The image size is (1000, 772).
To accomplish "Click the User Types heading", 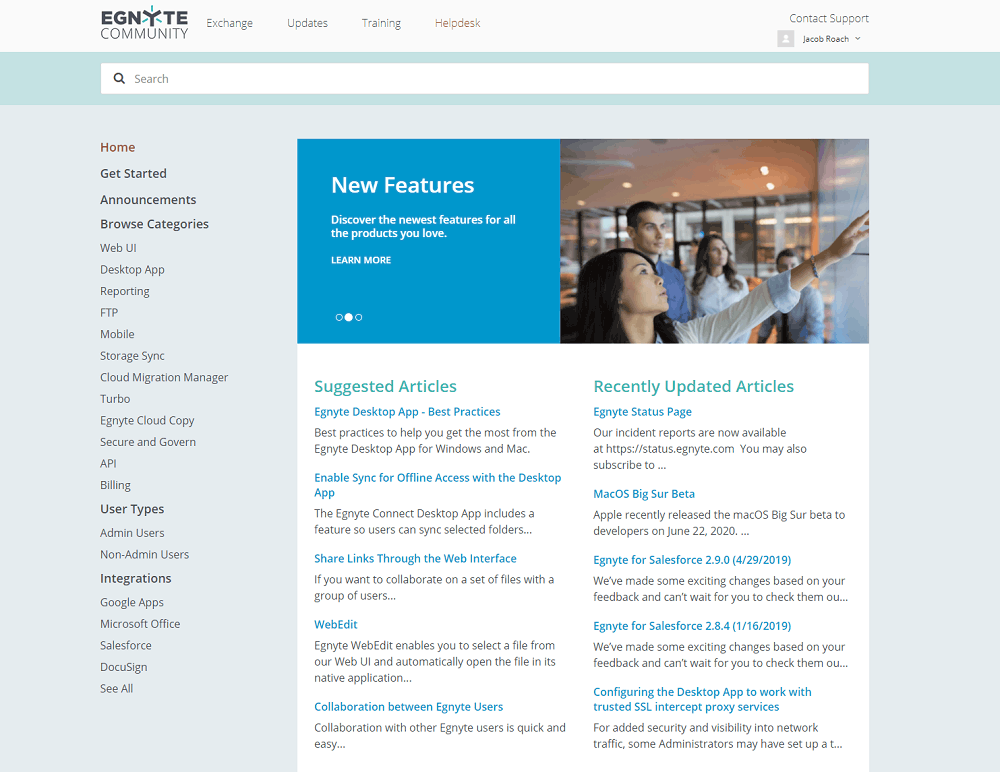I will [x=132, y=509].
